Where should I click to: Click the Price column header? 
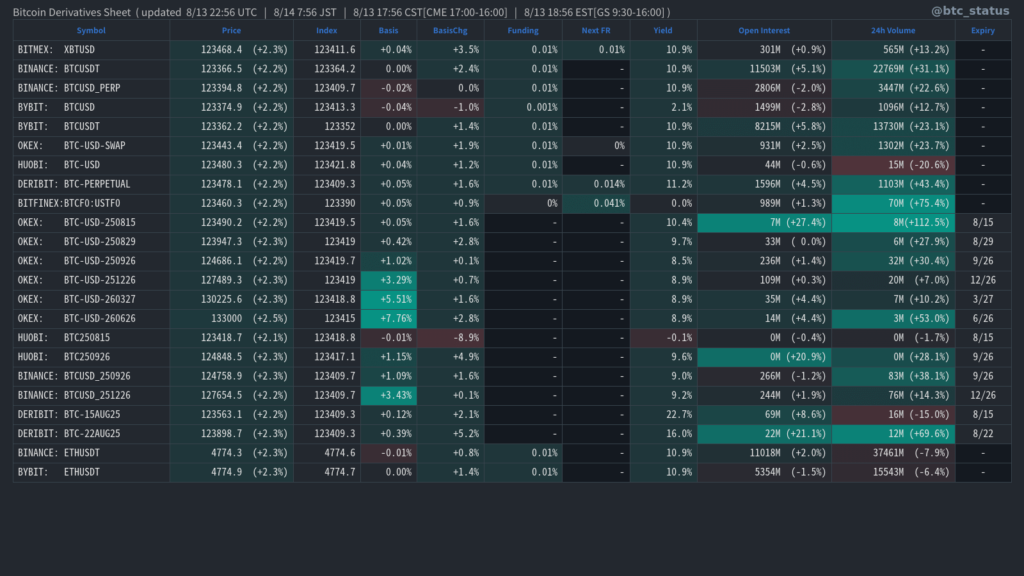coord(231,30)
